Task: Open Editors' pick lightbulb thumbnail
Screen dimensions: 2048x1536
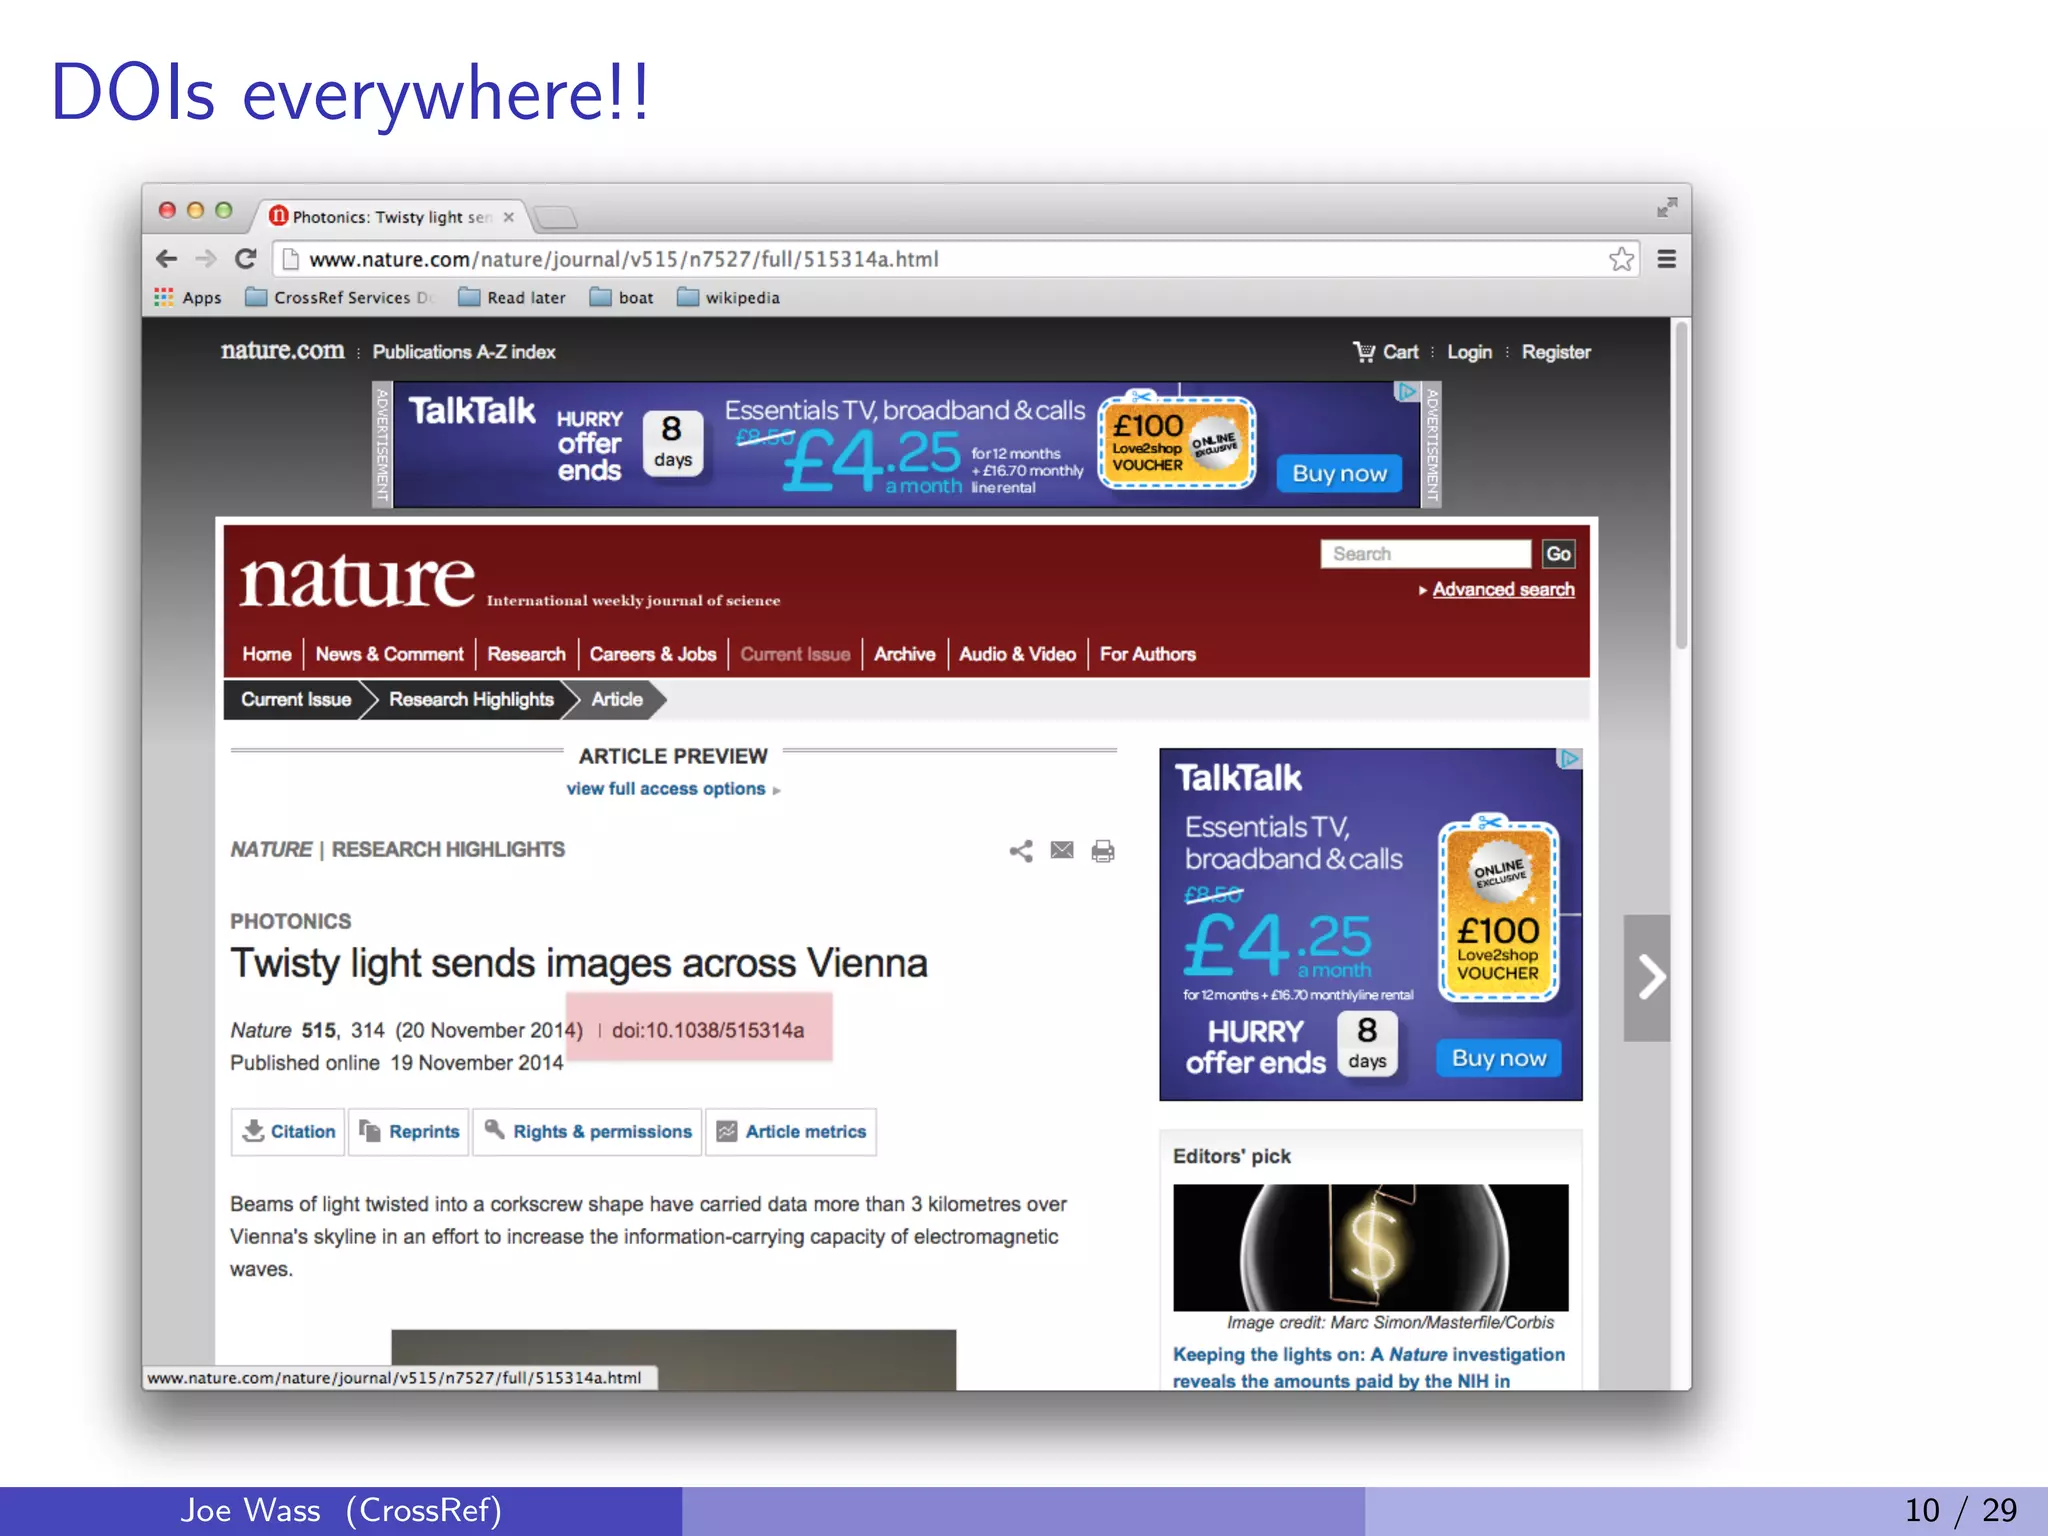Action: (x=1370, y=1247)
